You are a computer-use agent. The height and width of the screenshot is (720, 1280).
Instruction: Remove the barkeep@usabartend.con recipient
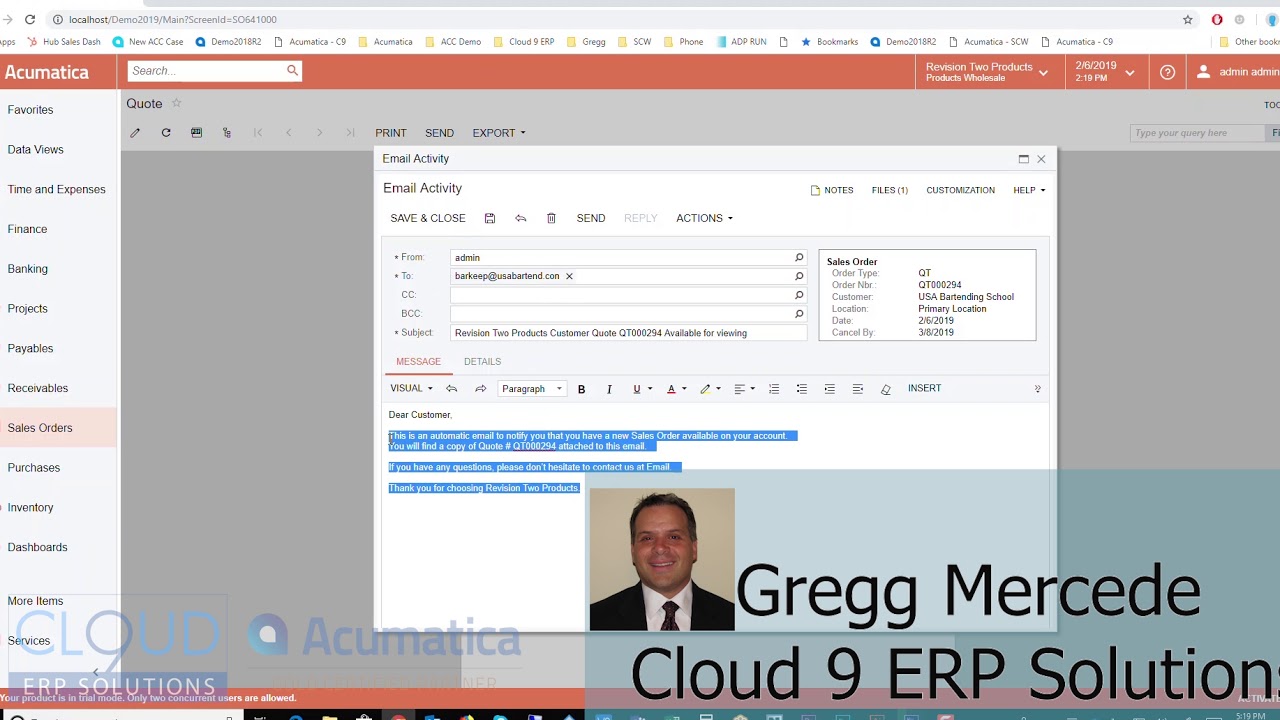(569, 276)
